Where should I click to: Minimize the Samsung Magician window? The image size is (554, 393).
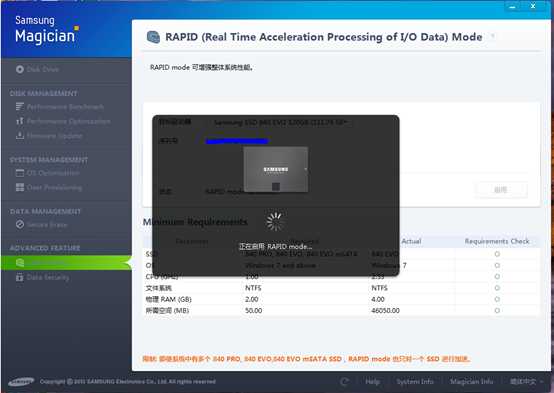point(512,6)
